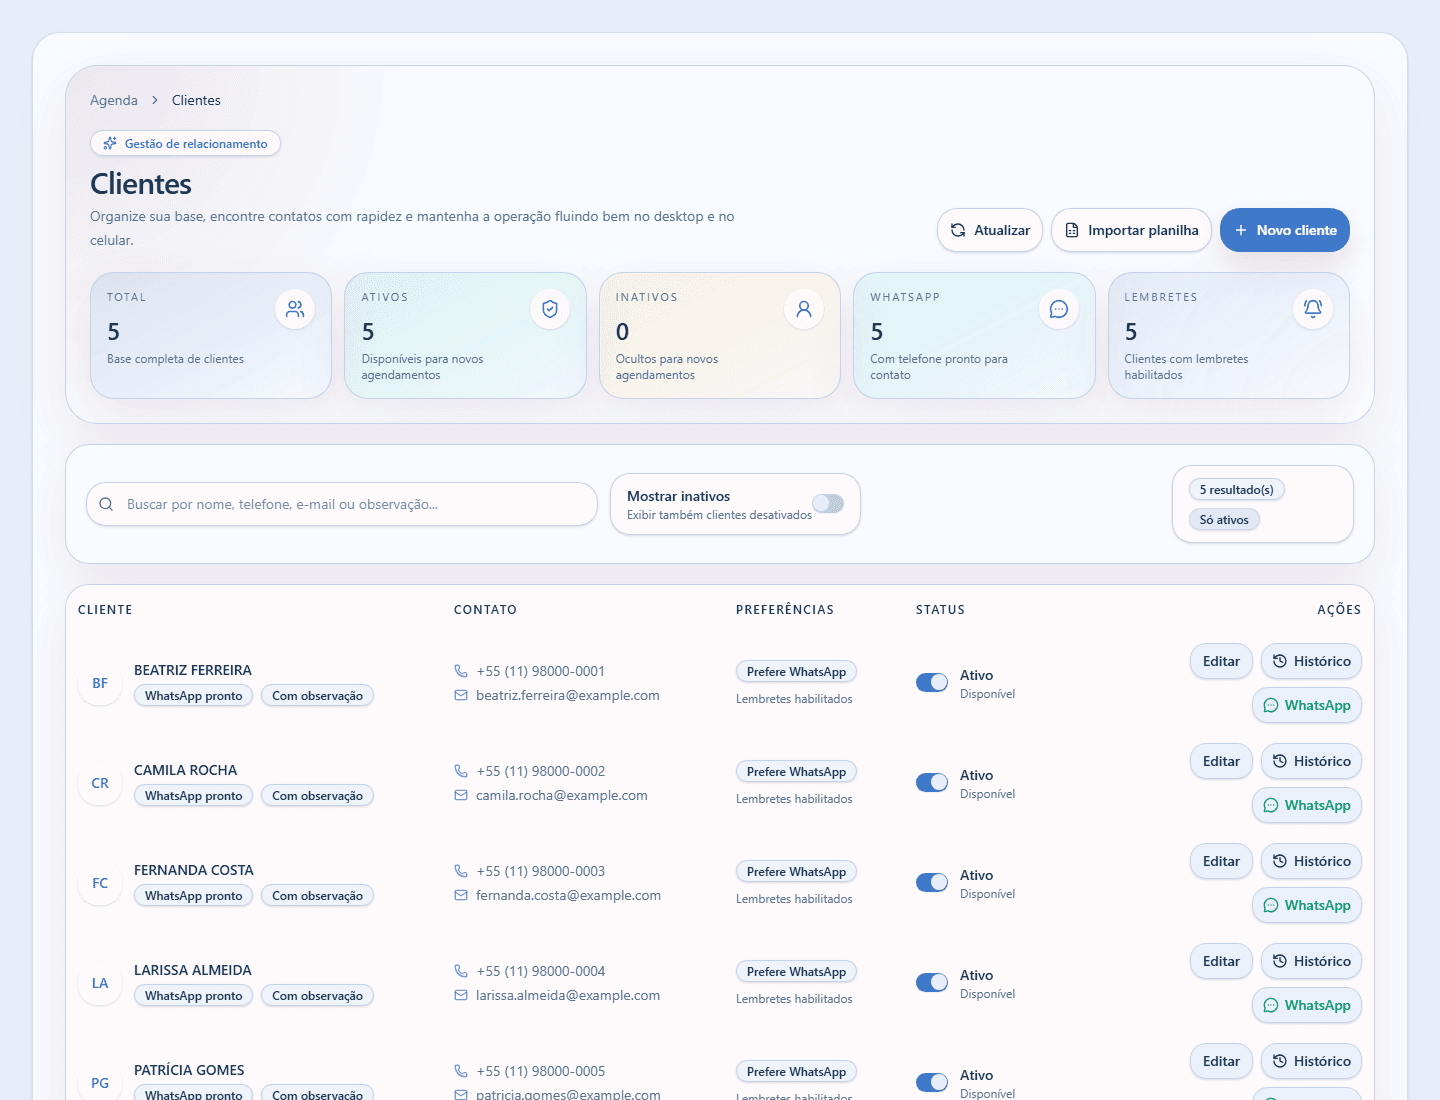This screenshot has width=1440, height=1100.
Task: Click the search magnifier icon
Action: click(106, 504)
